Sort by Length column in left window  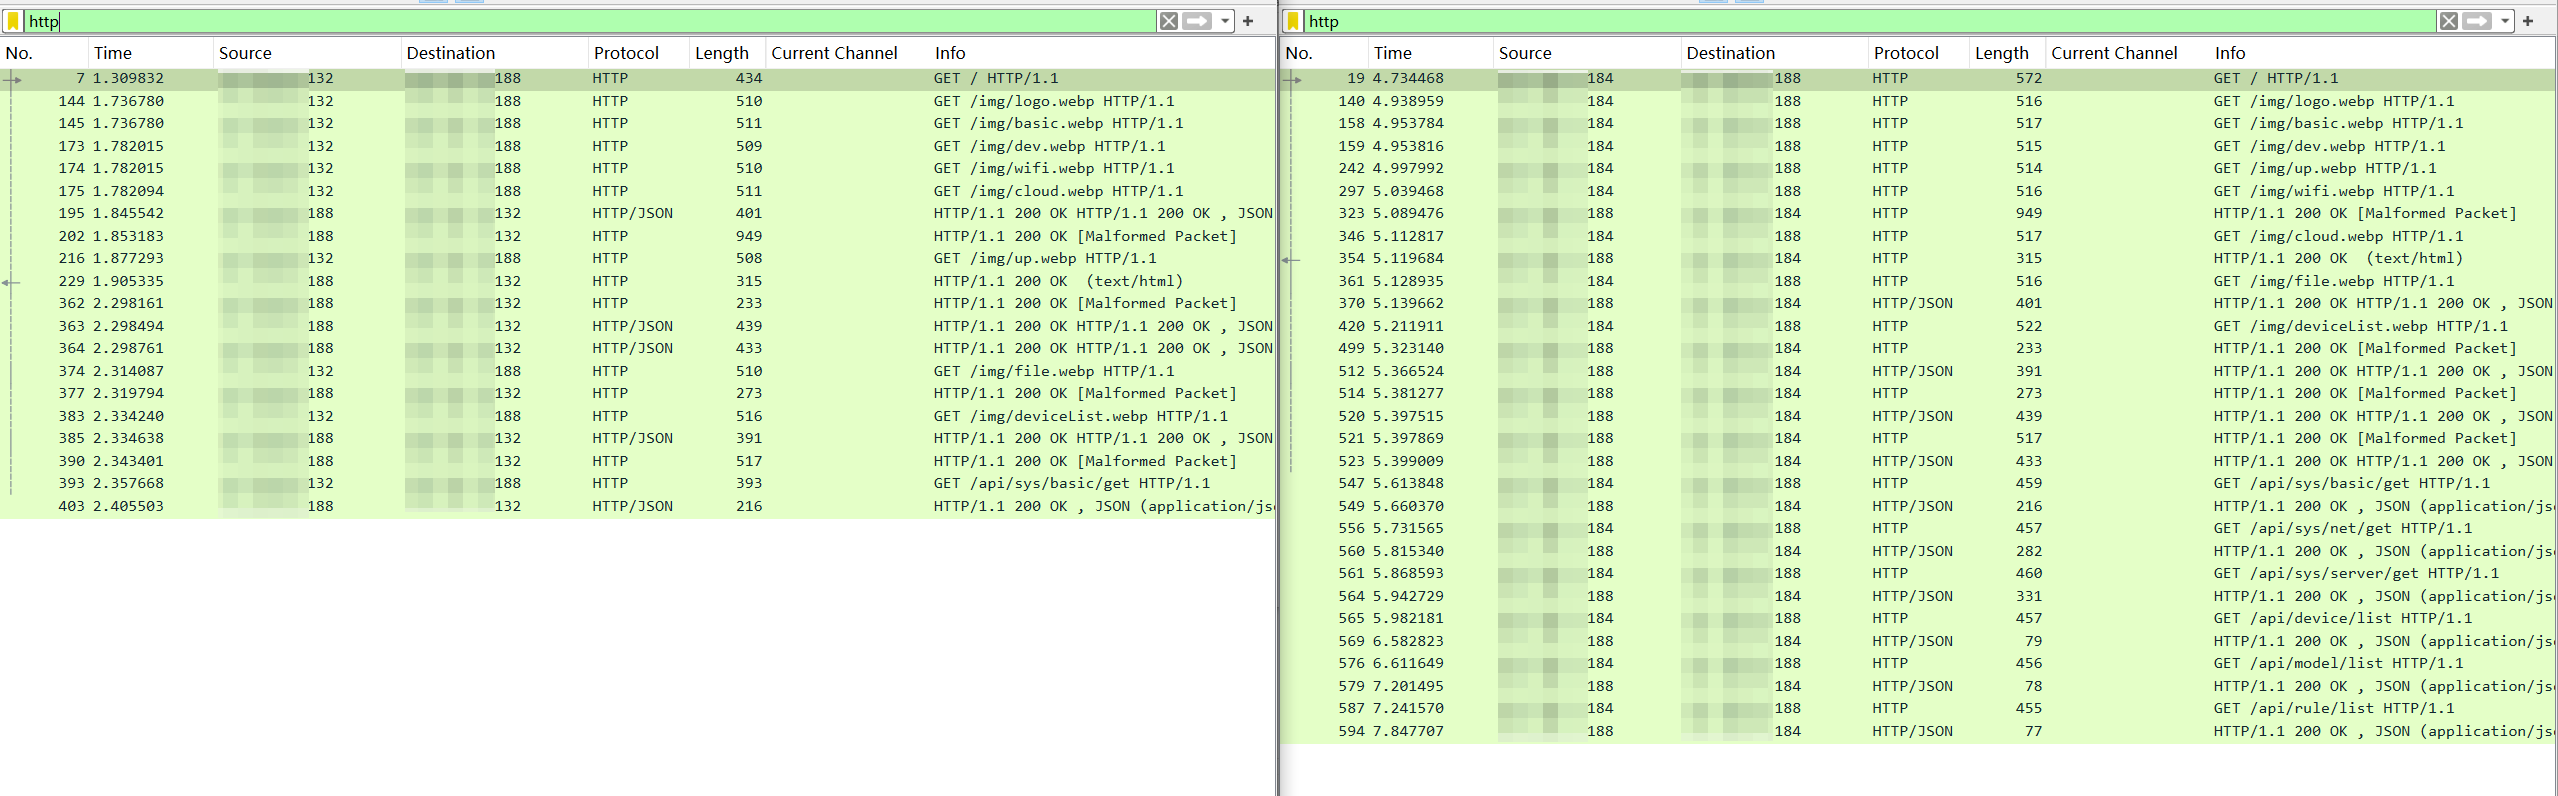tap(721, 53)
